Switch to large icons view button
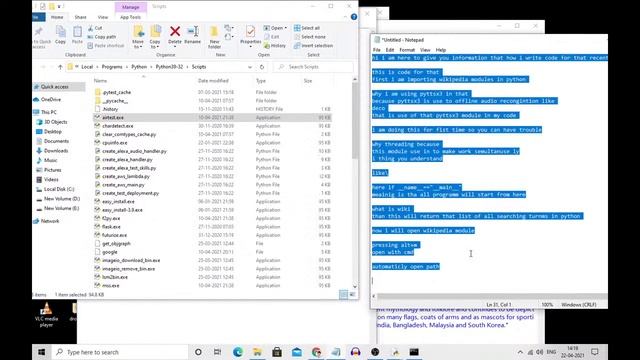 [352, 294]
